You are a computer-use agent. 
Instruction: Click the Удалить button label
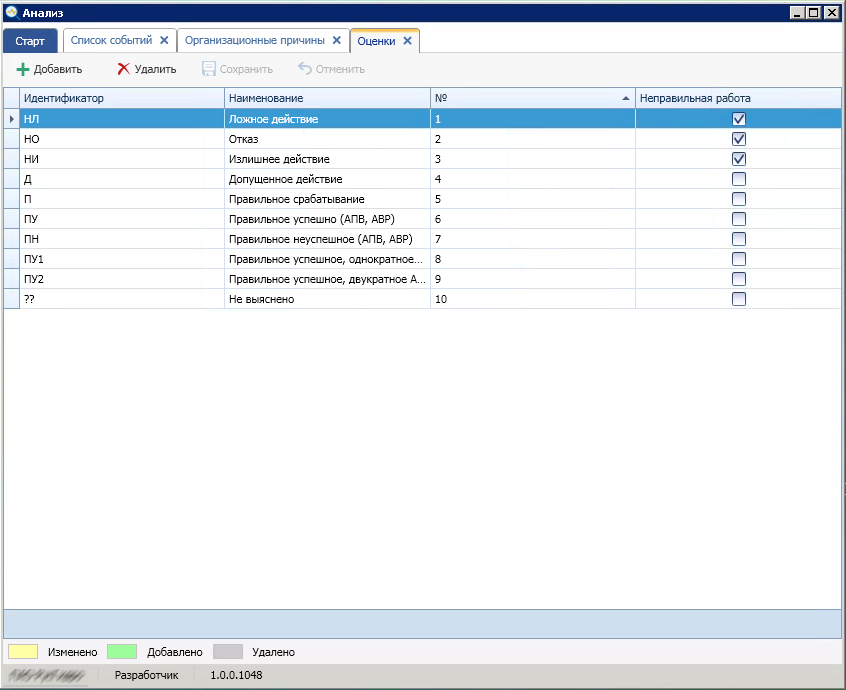(155, 69)
